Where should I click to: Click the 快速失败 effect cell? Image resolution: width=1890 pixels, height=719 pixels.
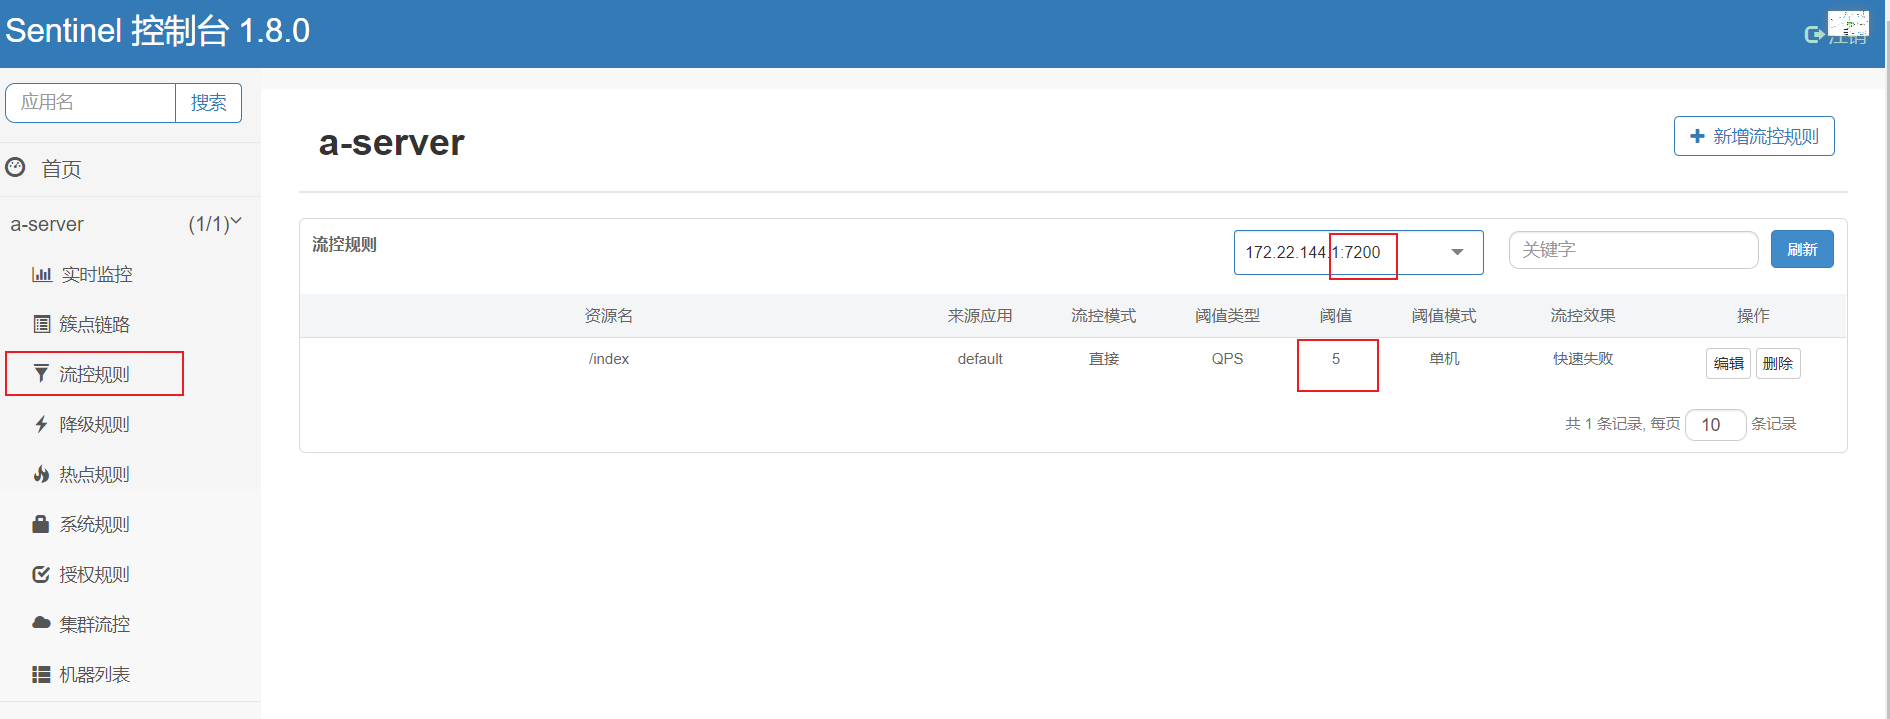coord(1583,359)
